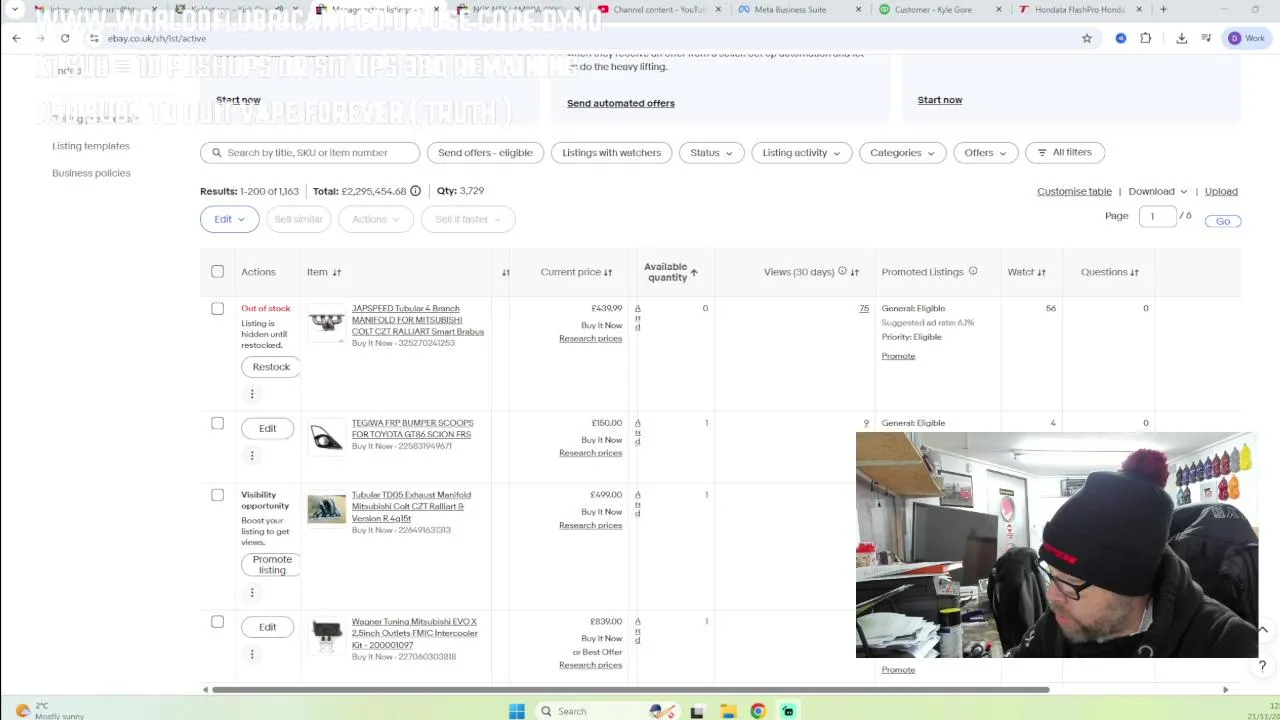1280x720 pixels.
Task: Expand the Offers filter dropdown
Action: point(985,153)
